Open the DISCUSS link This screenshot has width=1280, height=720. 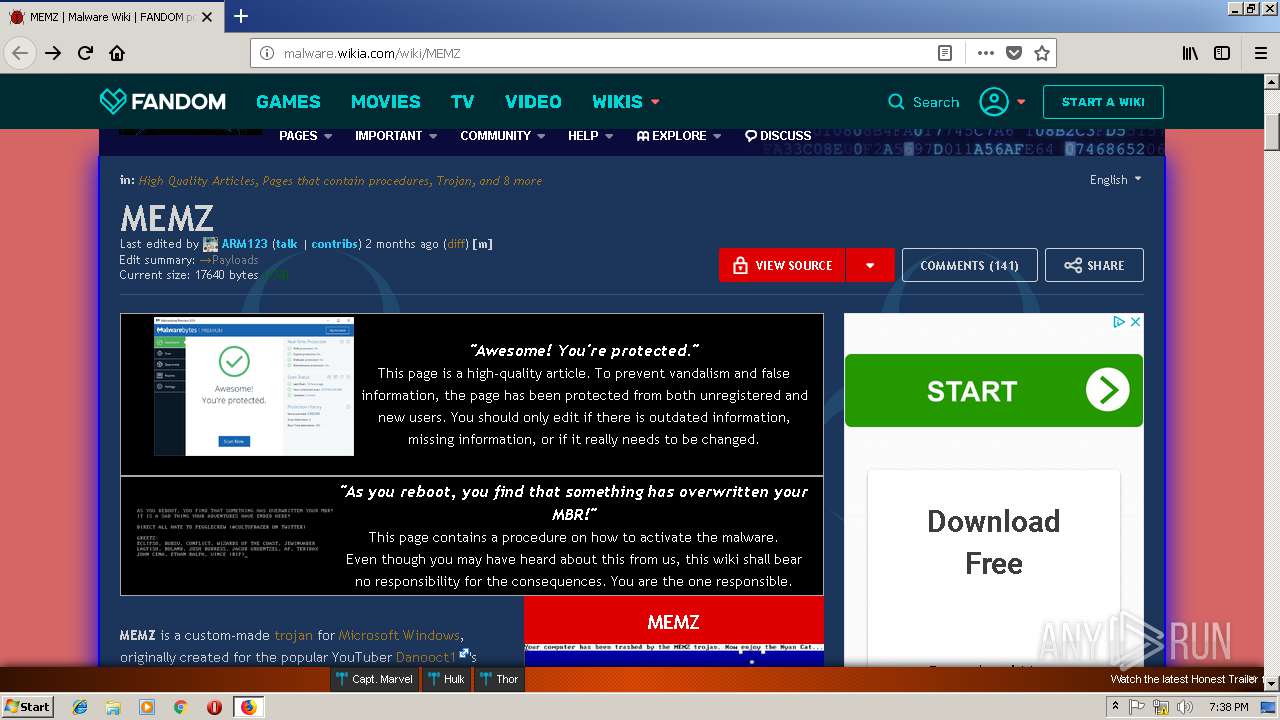pyautogui.click(x=778, y=136)
